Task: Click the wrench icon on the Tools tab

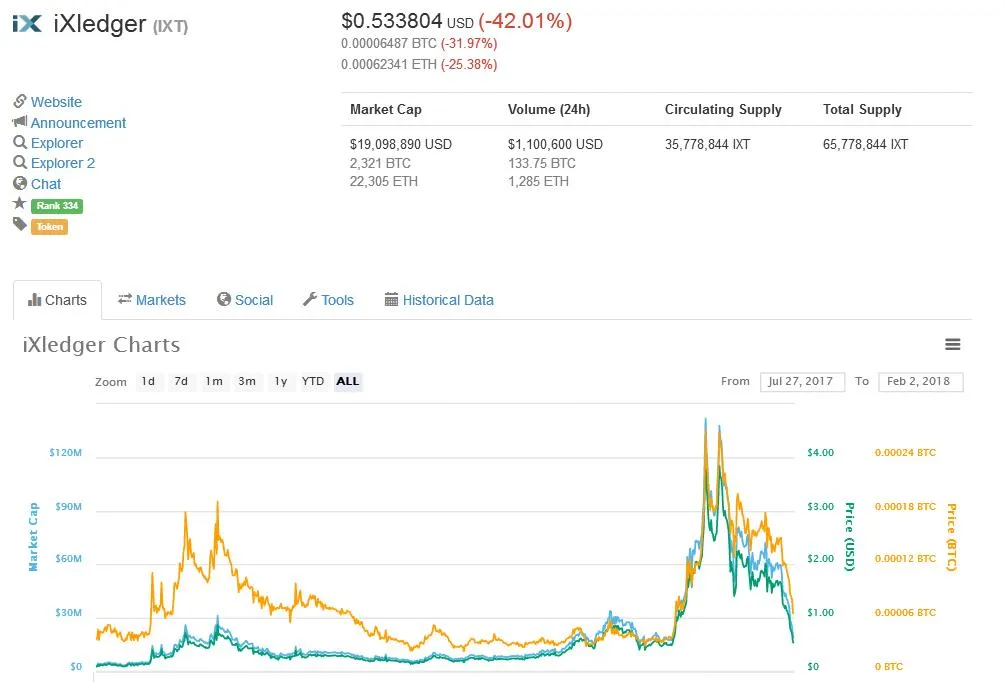Action: click(310, 299)
